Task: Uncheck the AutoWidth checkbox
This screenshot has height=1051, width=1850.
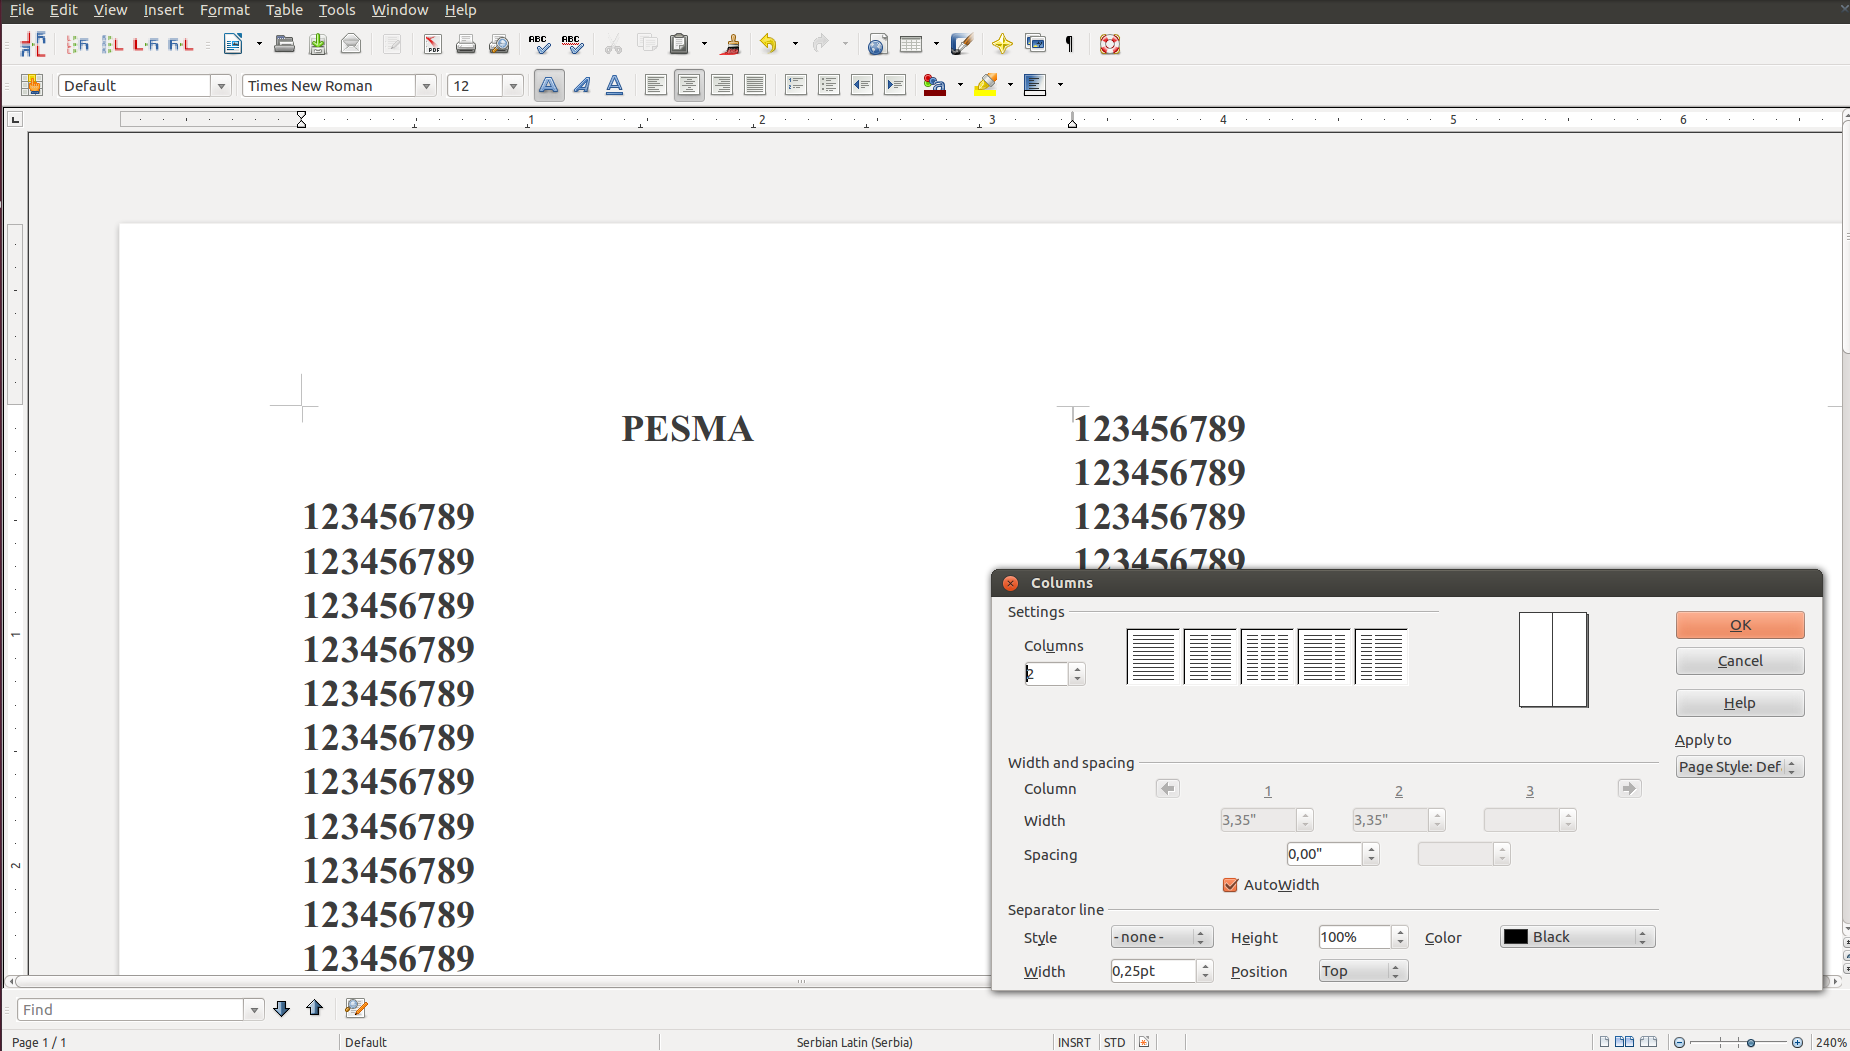Action: 1230,885
